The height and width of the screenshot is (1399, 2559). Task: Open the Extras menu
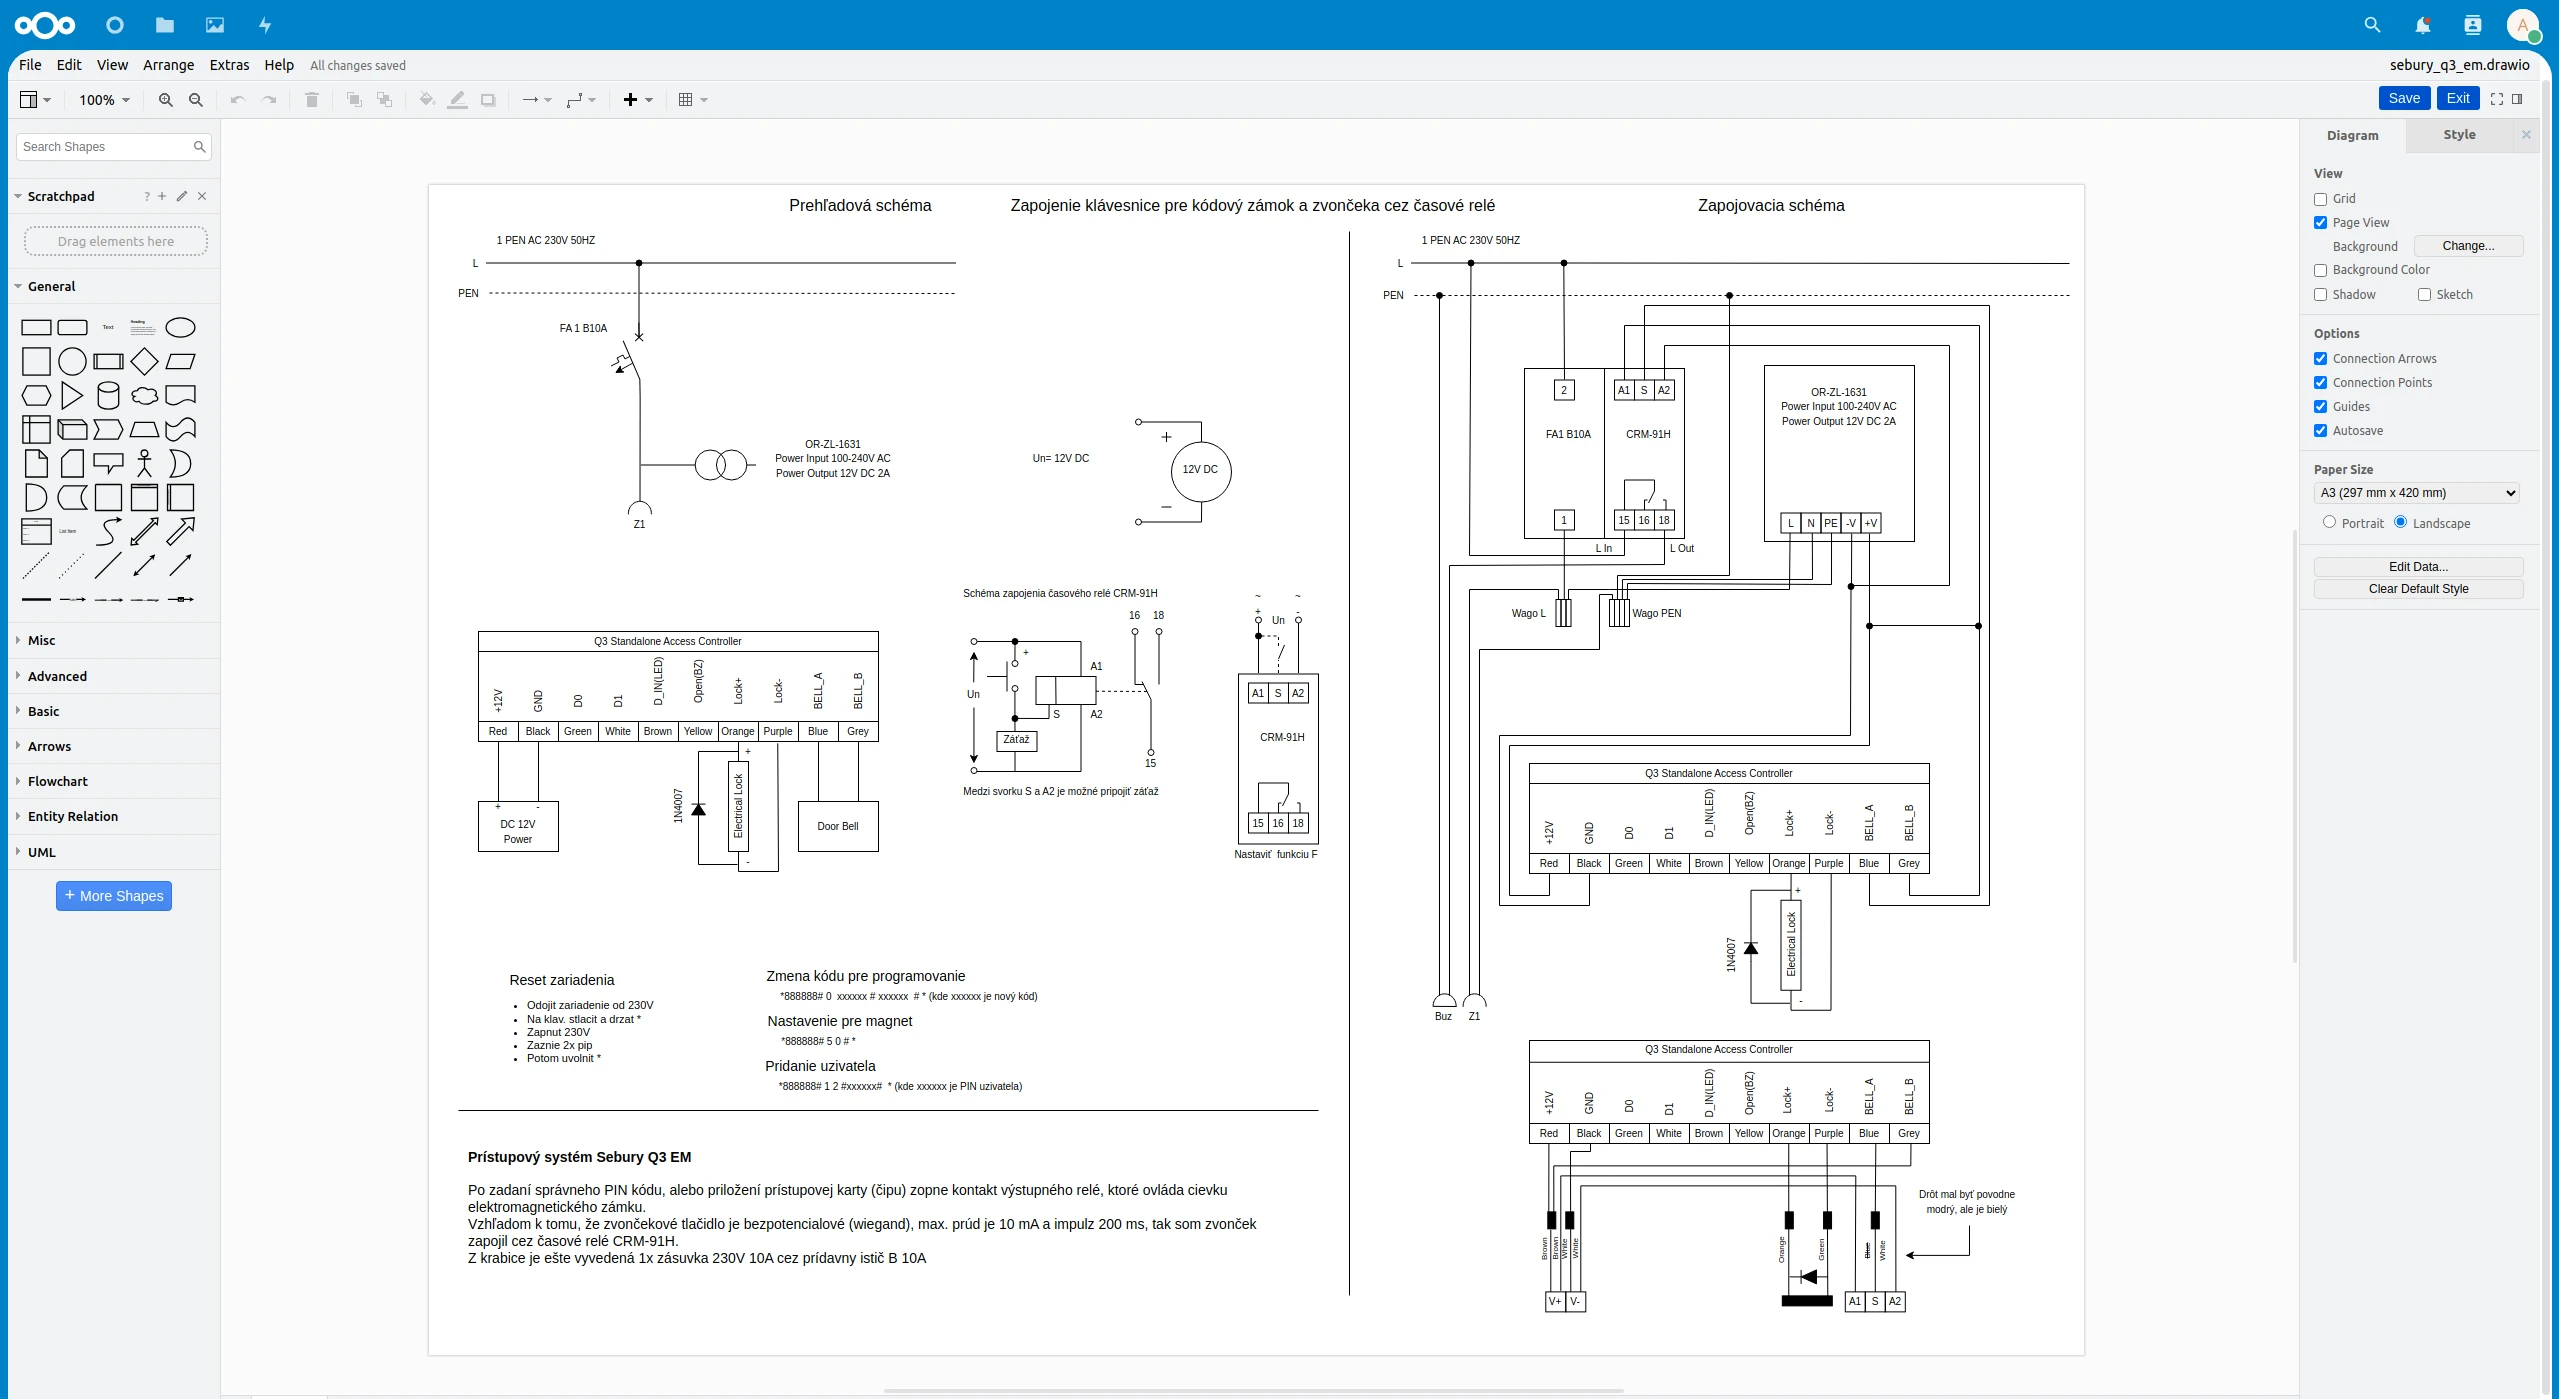(229, 65)
